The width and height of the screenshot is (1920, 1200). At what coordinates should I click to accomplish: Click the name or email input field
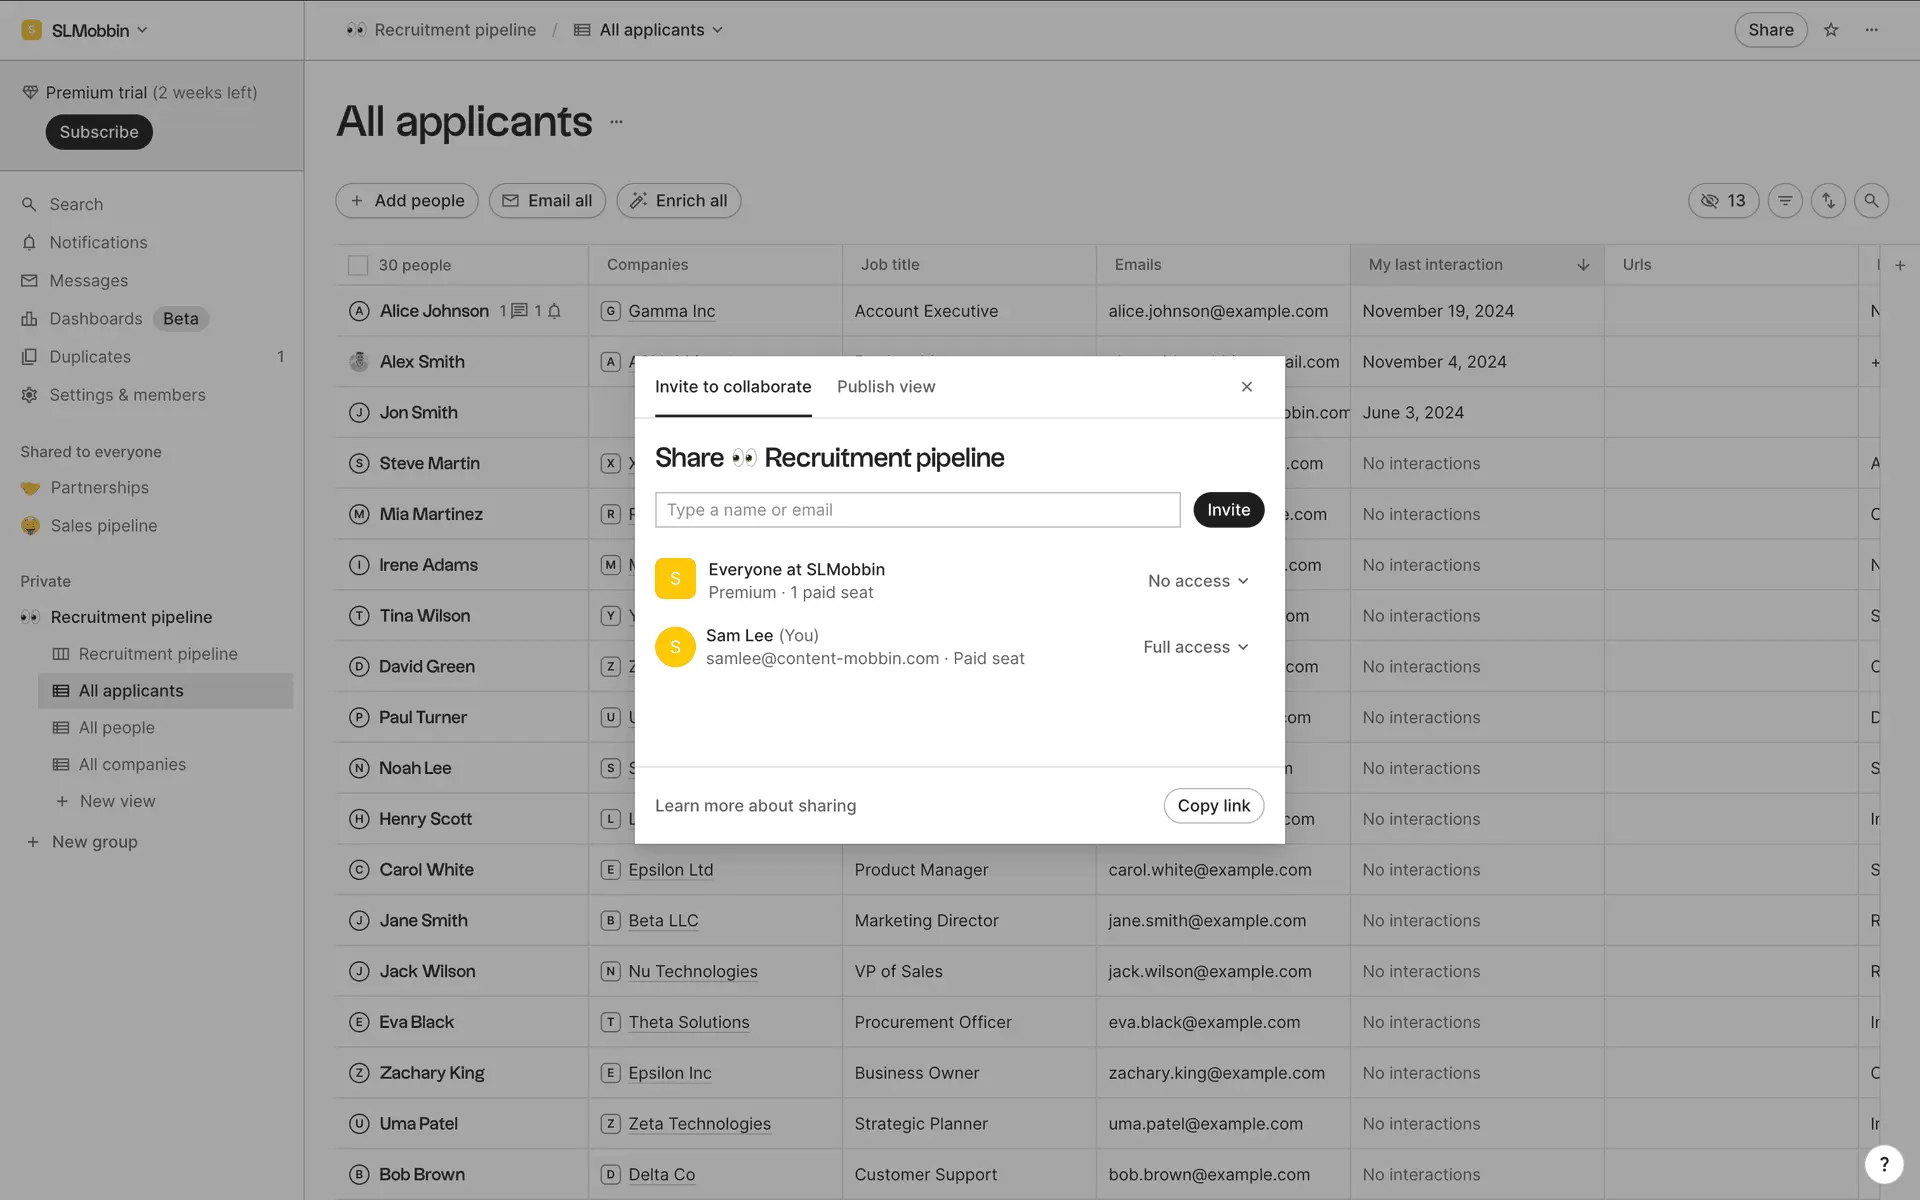click(x=917, y=510)
